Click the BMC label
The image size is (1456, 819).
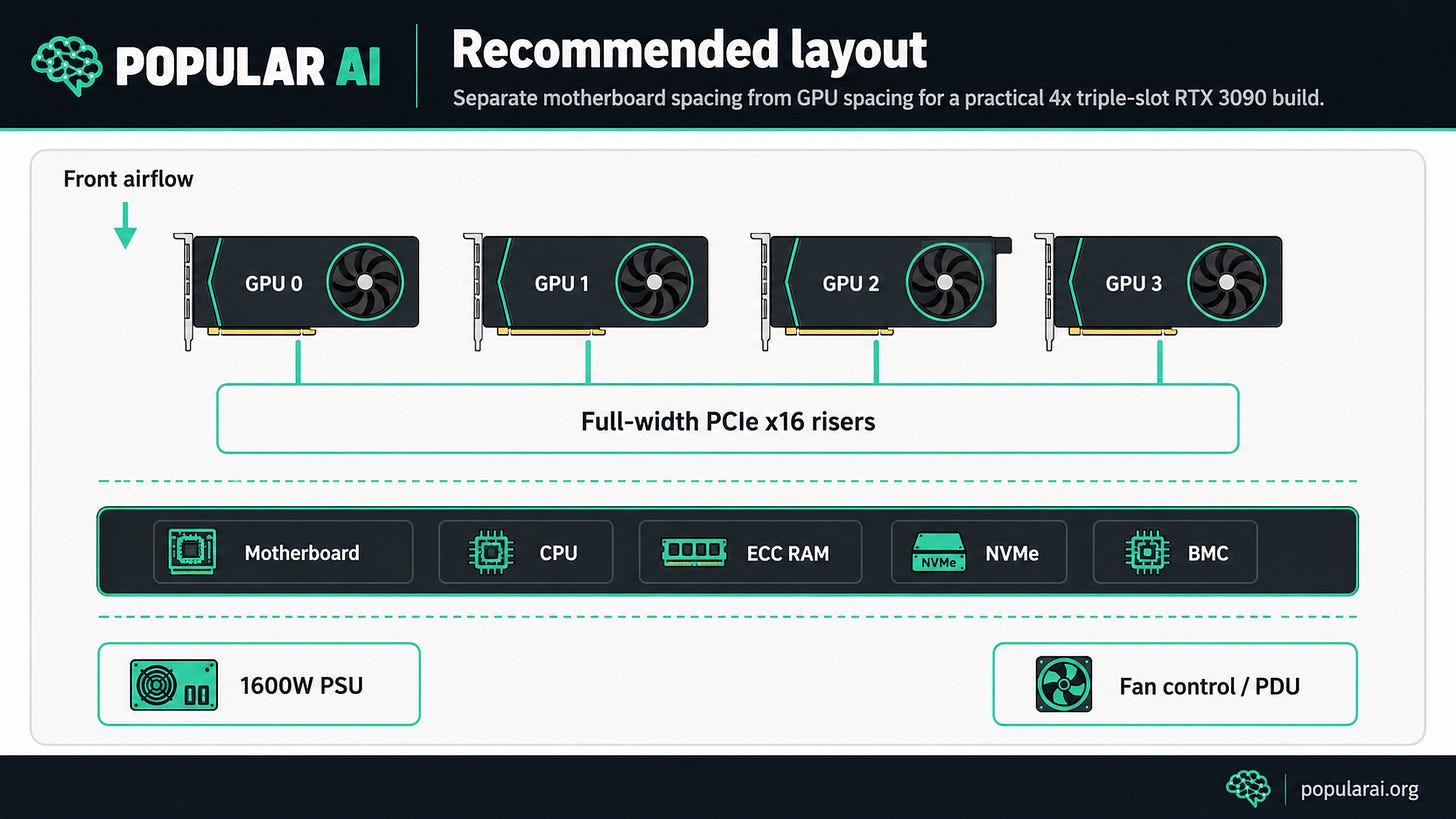(1207, 552)
